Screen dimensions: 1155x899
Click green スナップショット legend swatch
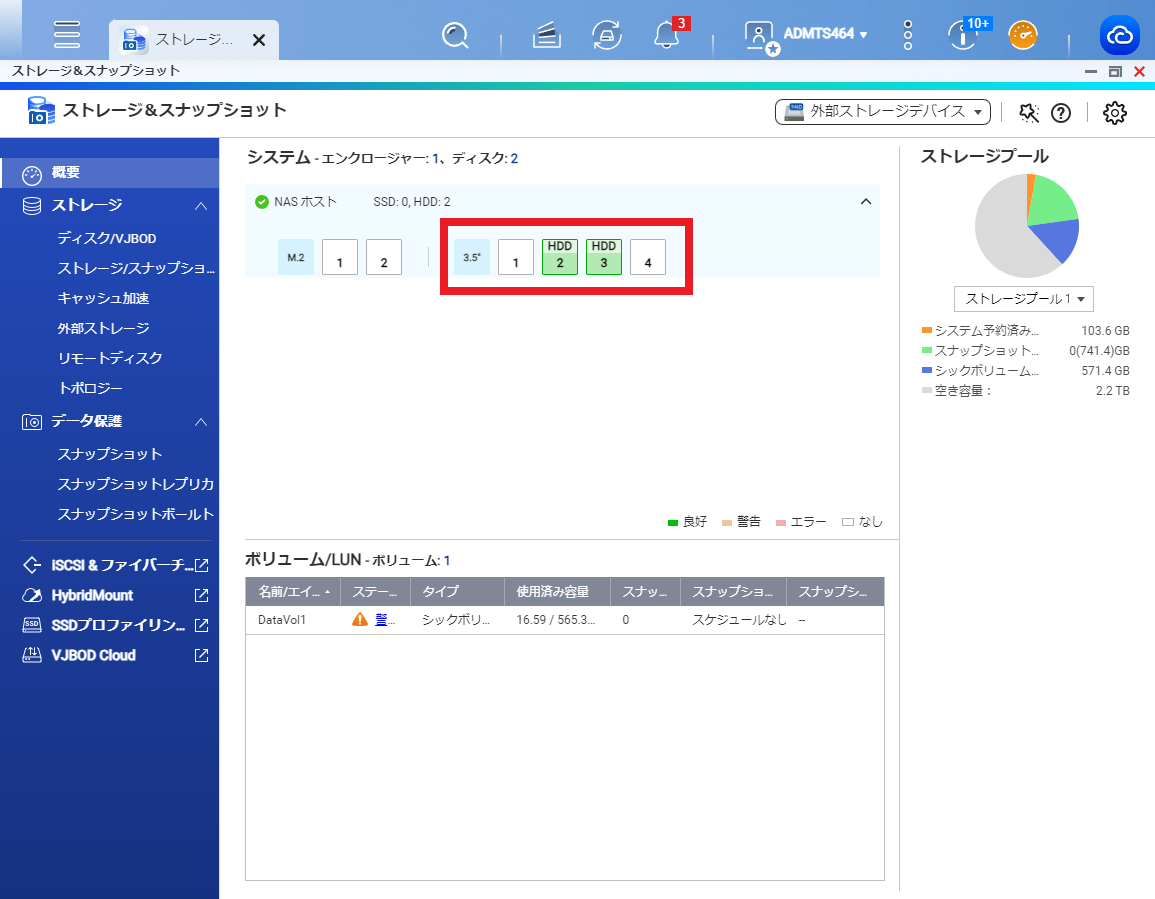pos(927,350)
